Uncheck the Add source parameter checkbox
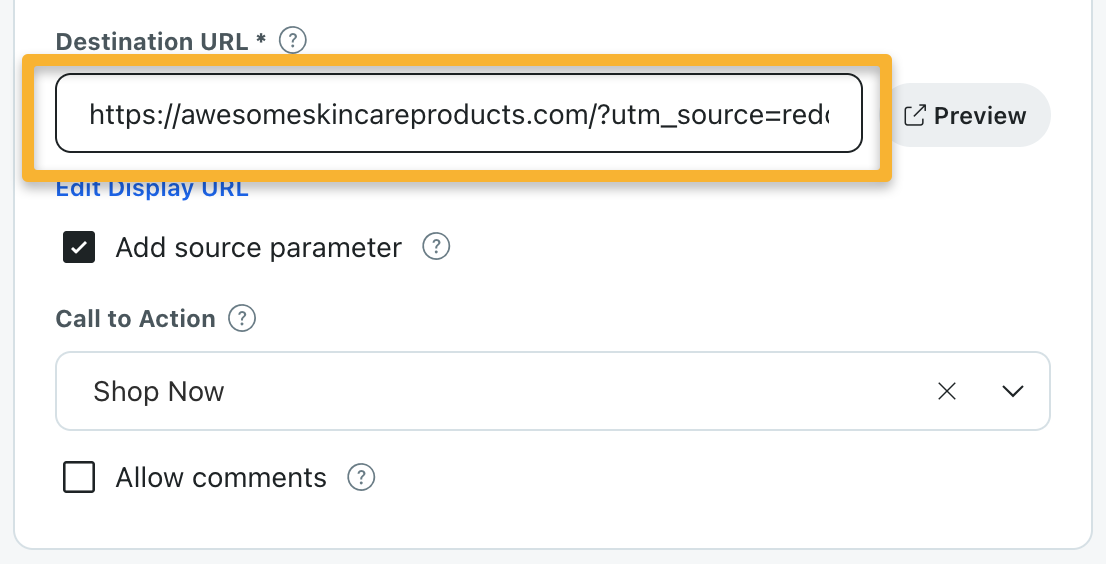 pos(79,247)
